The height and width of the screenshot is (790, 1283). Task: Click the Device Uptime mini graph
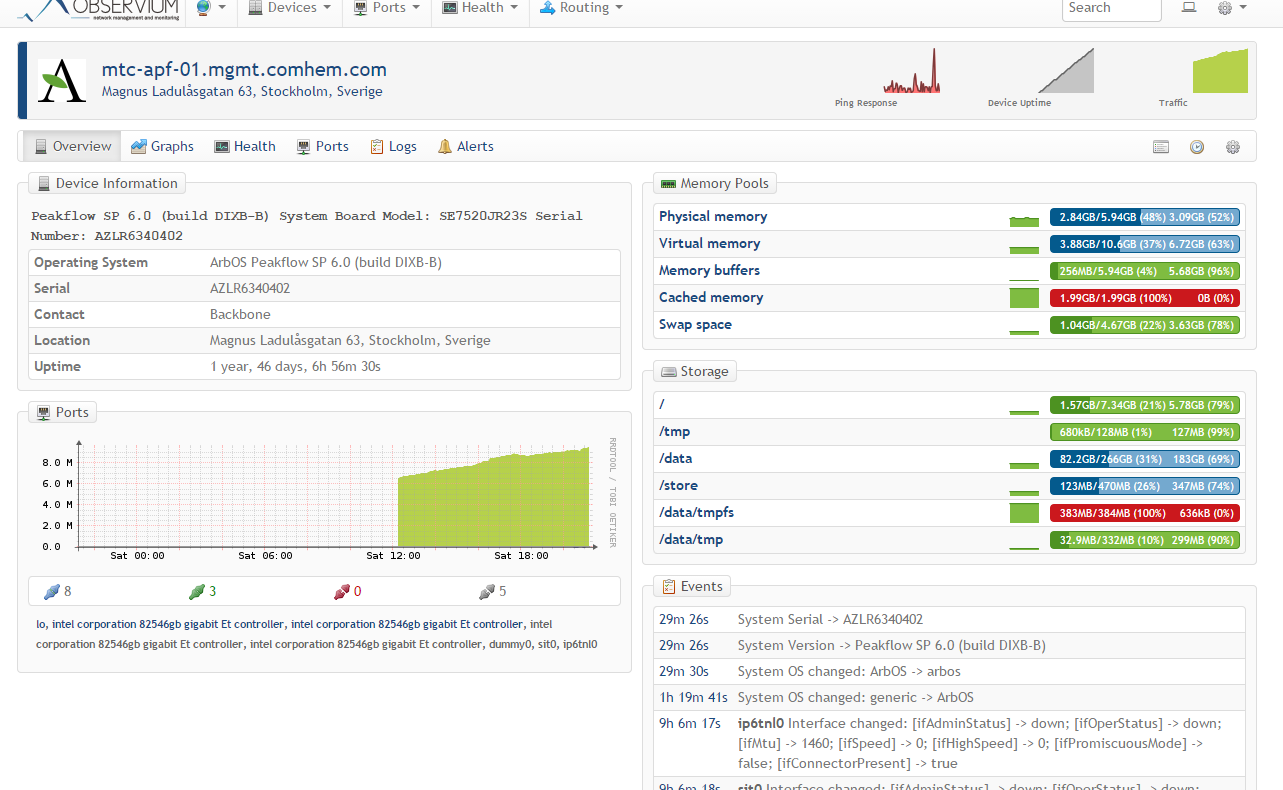coord(1065,72)
